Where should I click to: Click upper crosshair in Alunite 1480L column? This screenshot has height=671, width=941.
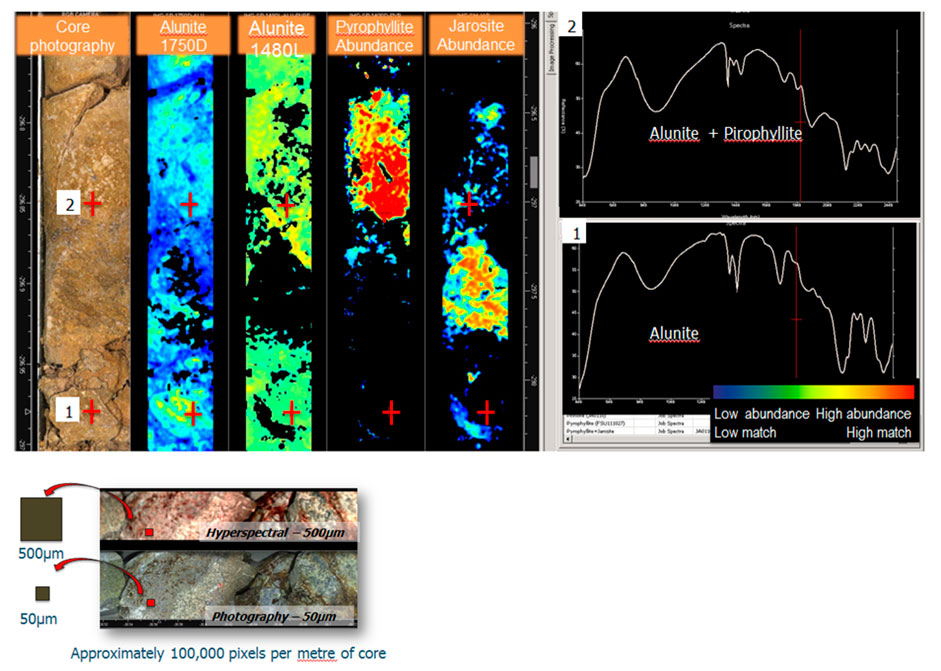[287, 206]
